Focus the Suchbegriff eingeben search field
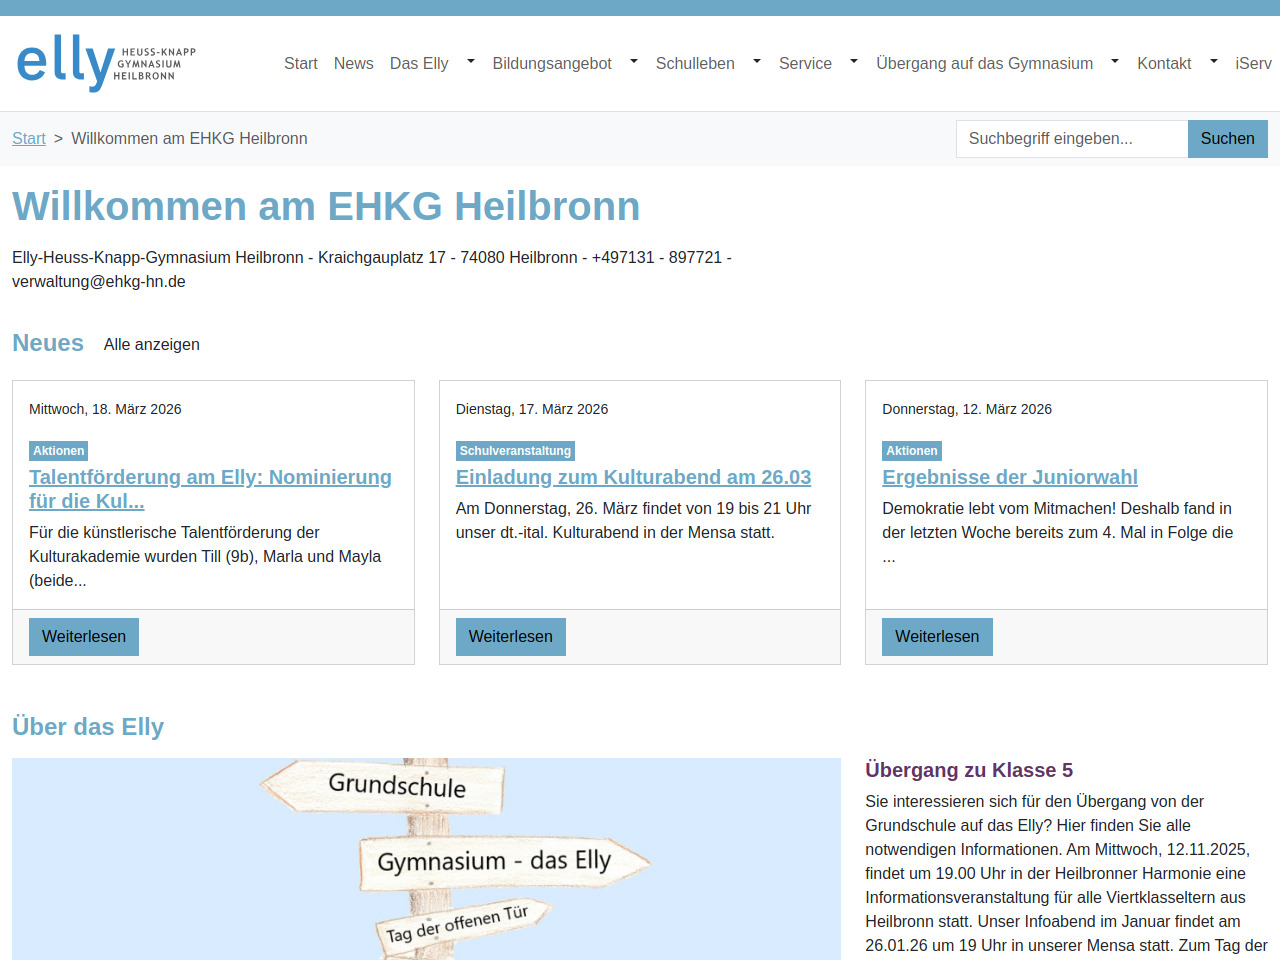Image resolution: width=1280 pixels, height=960 pixels. pyautogui.click(x=1071, y=139)
